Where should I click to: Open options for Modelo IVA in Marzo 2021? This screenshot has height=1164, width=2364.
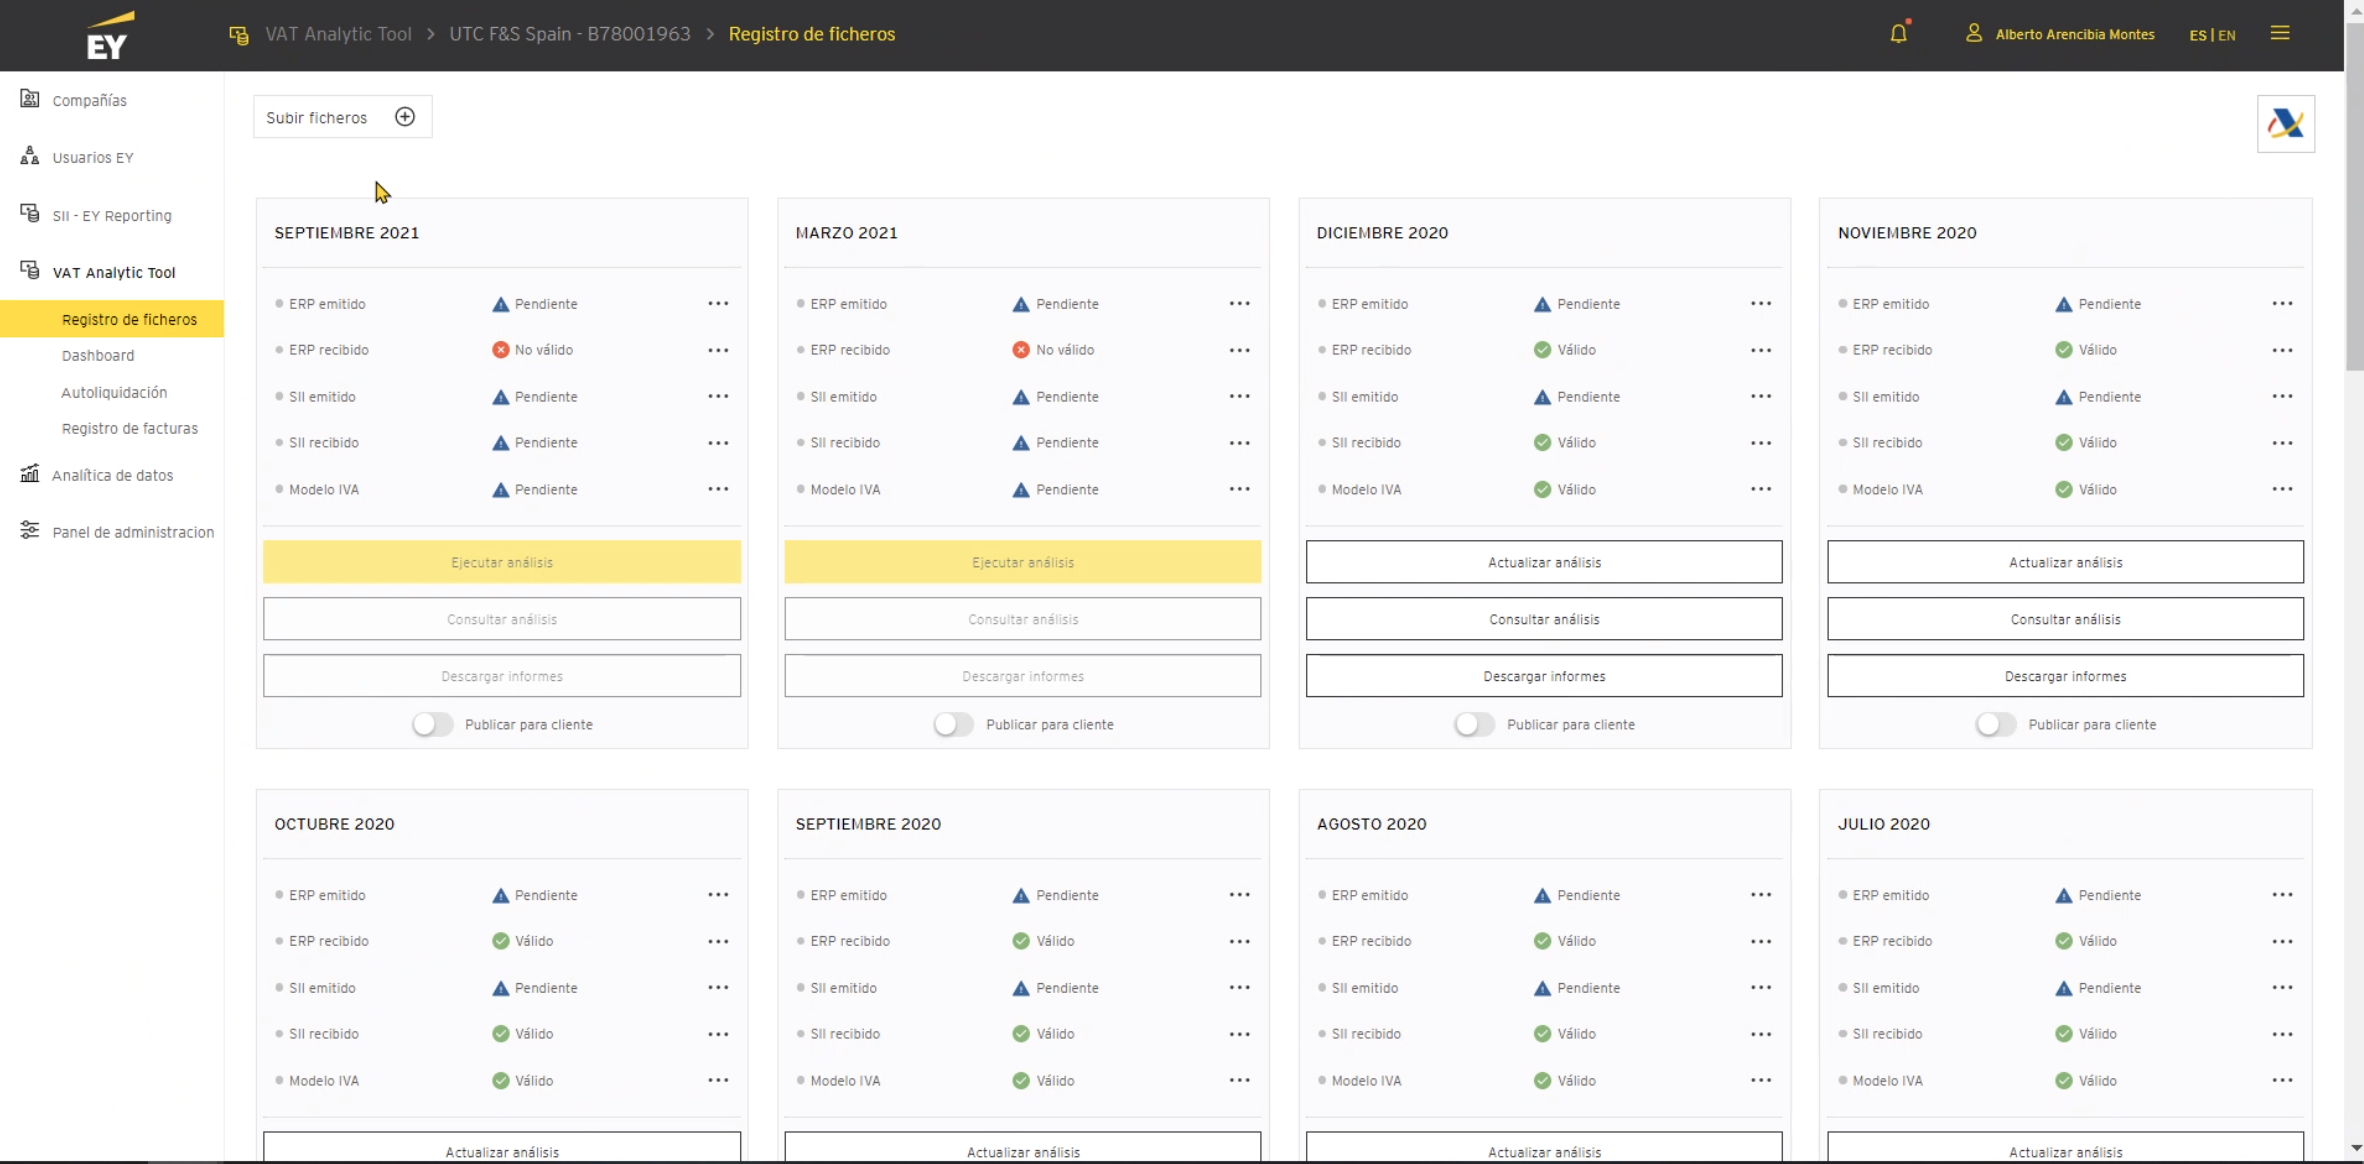[1239, 489]
